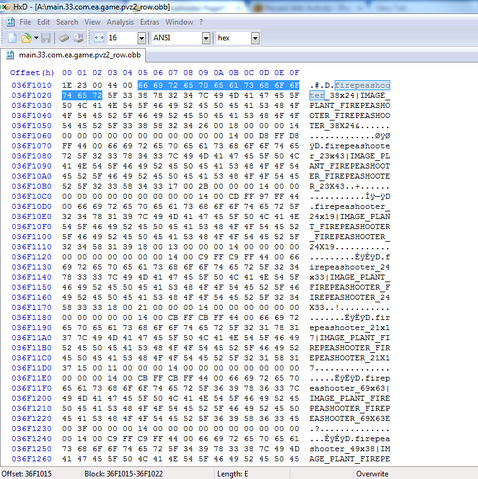This screenshot has width=478, height=479.
Task: Click decoded text 'AGE_PLANT_FIREPE'
Action: (350, 459)
